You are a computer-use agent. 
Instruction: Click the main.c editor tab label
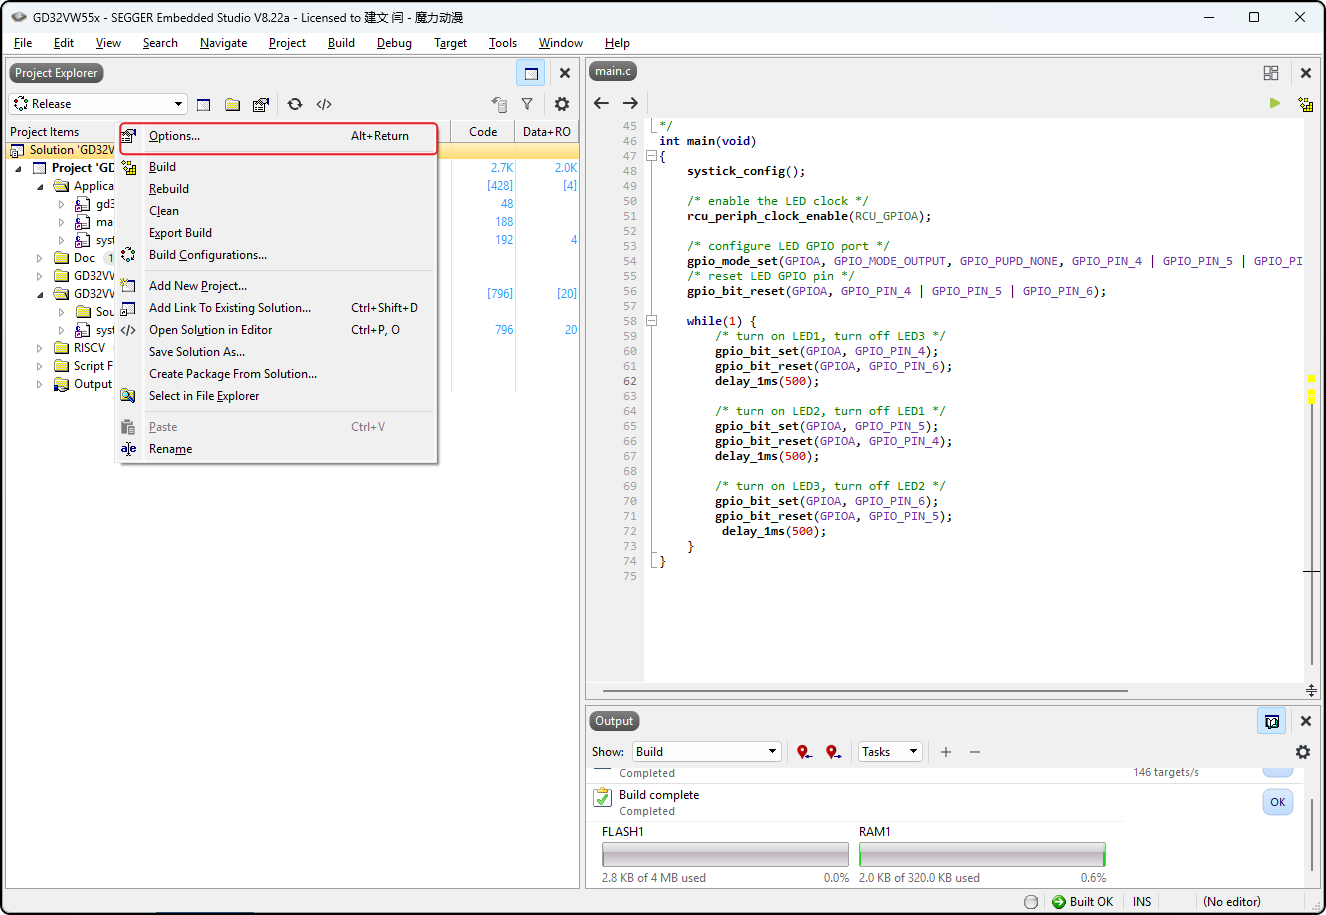[x=613, y=71]
